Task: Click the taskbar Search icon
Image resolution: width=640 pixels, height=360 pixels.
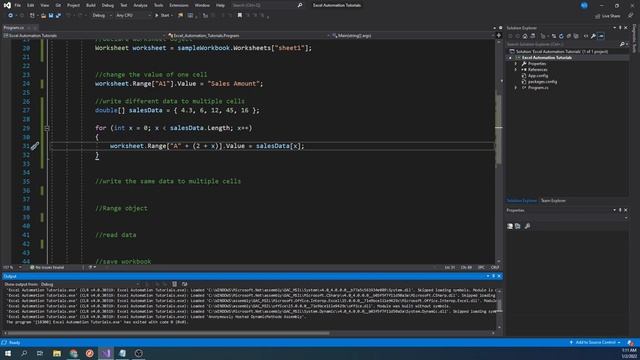Action: (24, 353)
